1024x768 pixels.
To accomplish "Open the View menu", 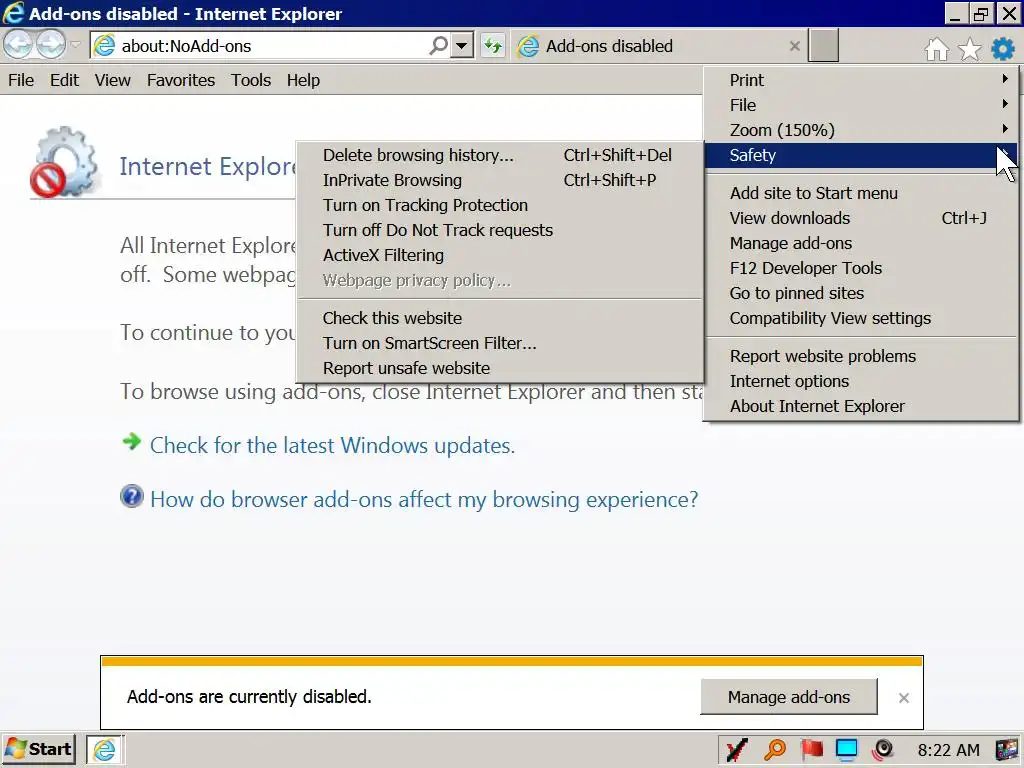I will (x=112, y=80).
